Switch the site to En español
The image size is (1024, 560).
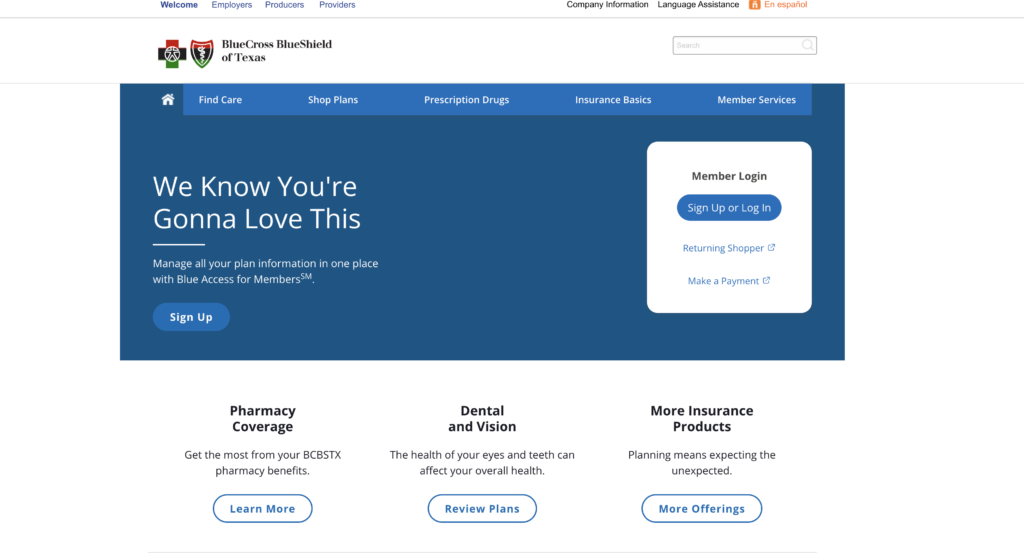click(x=786, y=5)
